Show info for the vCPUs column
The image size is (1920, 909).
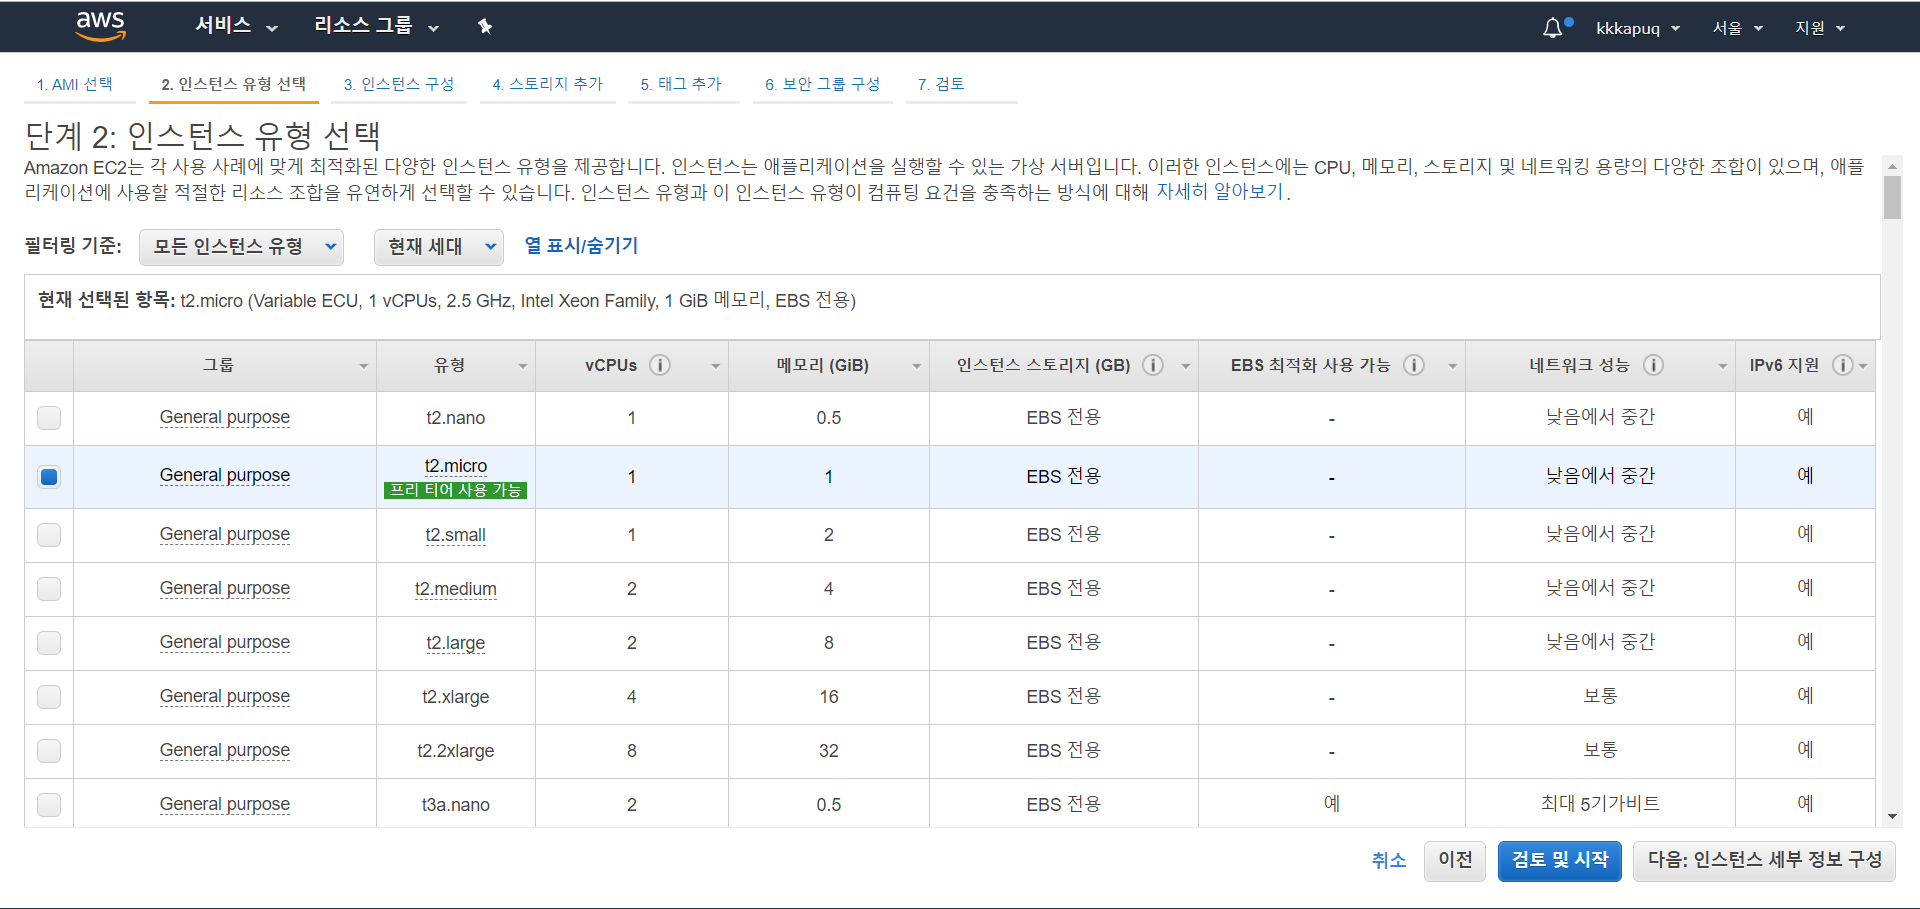[x=660, y=365]
